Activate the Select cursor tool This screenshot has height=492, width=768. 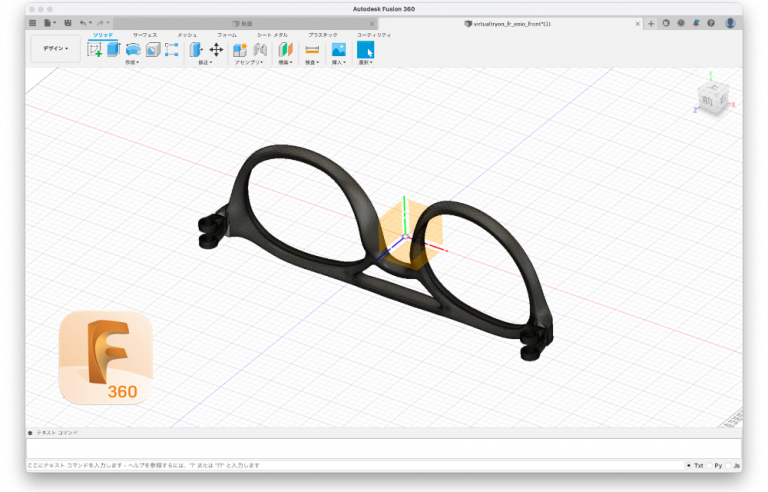click(365, 49)
